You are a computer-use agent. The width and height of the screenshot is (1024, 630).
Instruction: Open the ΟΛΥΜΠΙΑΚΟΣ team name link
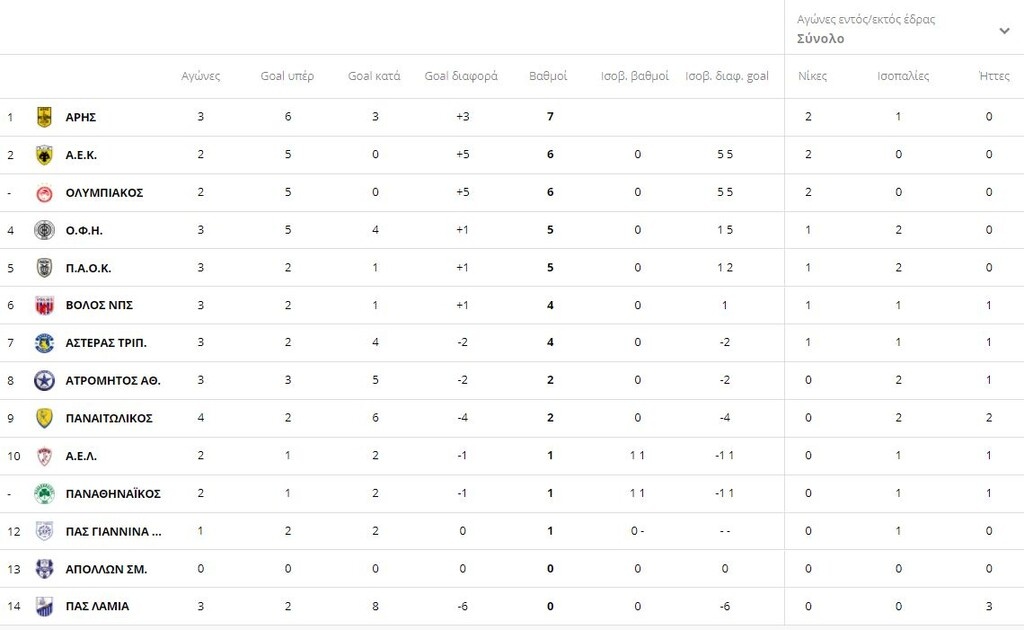[x=104, y=193]
